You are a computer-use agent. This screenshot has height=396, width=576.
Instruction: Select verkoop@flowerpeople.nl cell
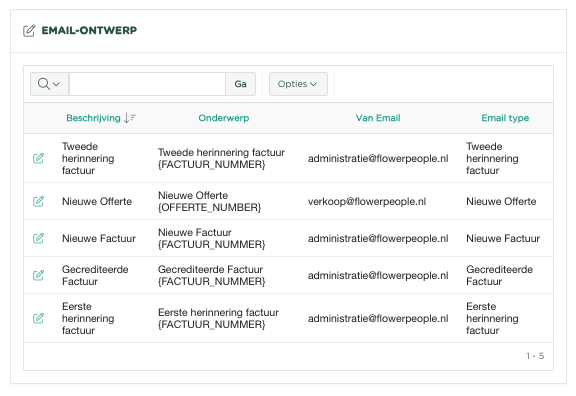click(367, 201)
